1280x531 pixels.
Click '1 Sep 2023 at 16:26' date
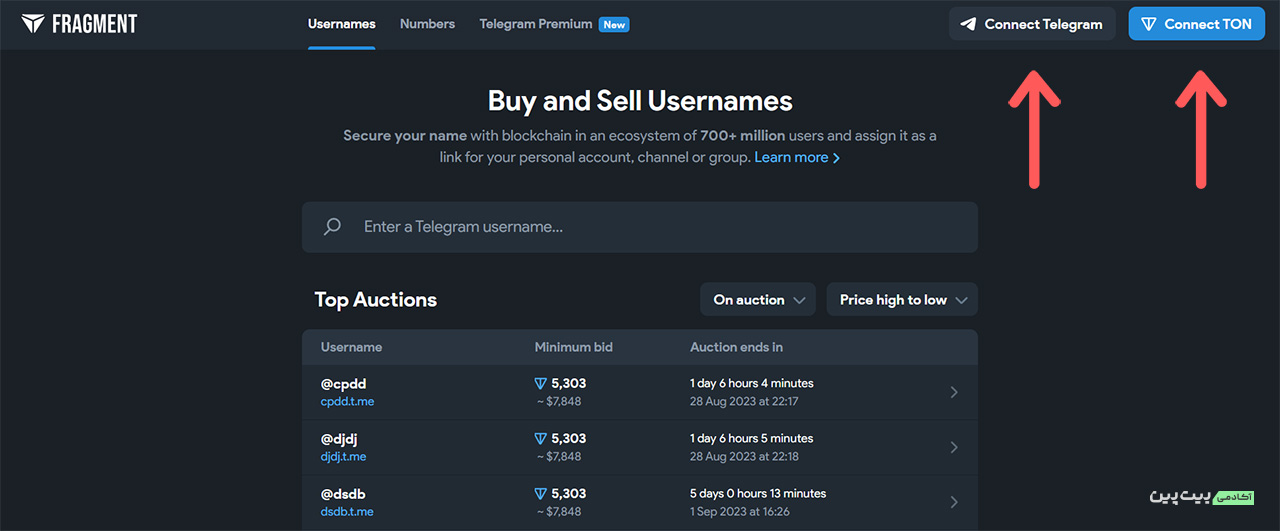tap(740, 512)
